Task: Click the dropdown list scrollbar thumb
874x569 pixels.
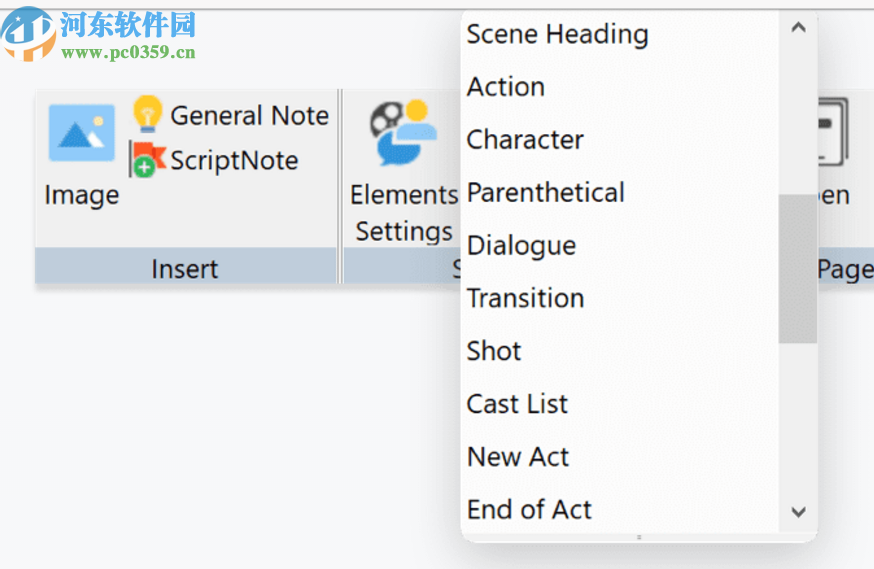Action: click(798, 268)
